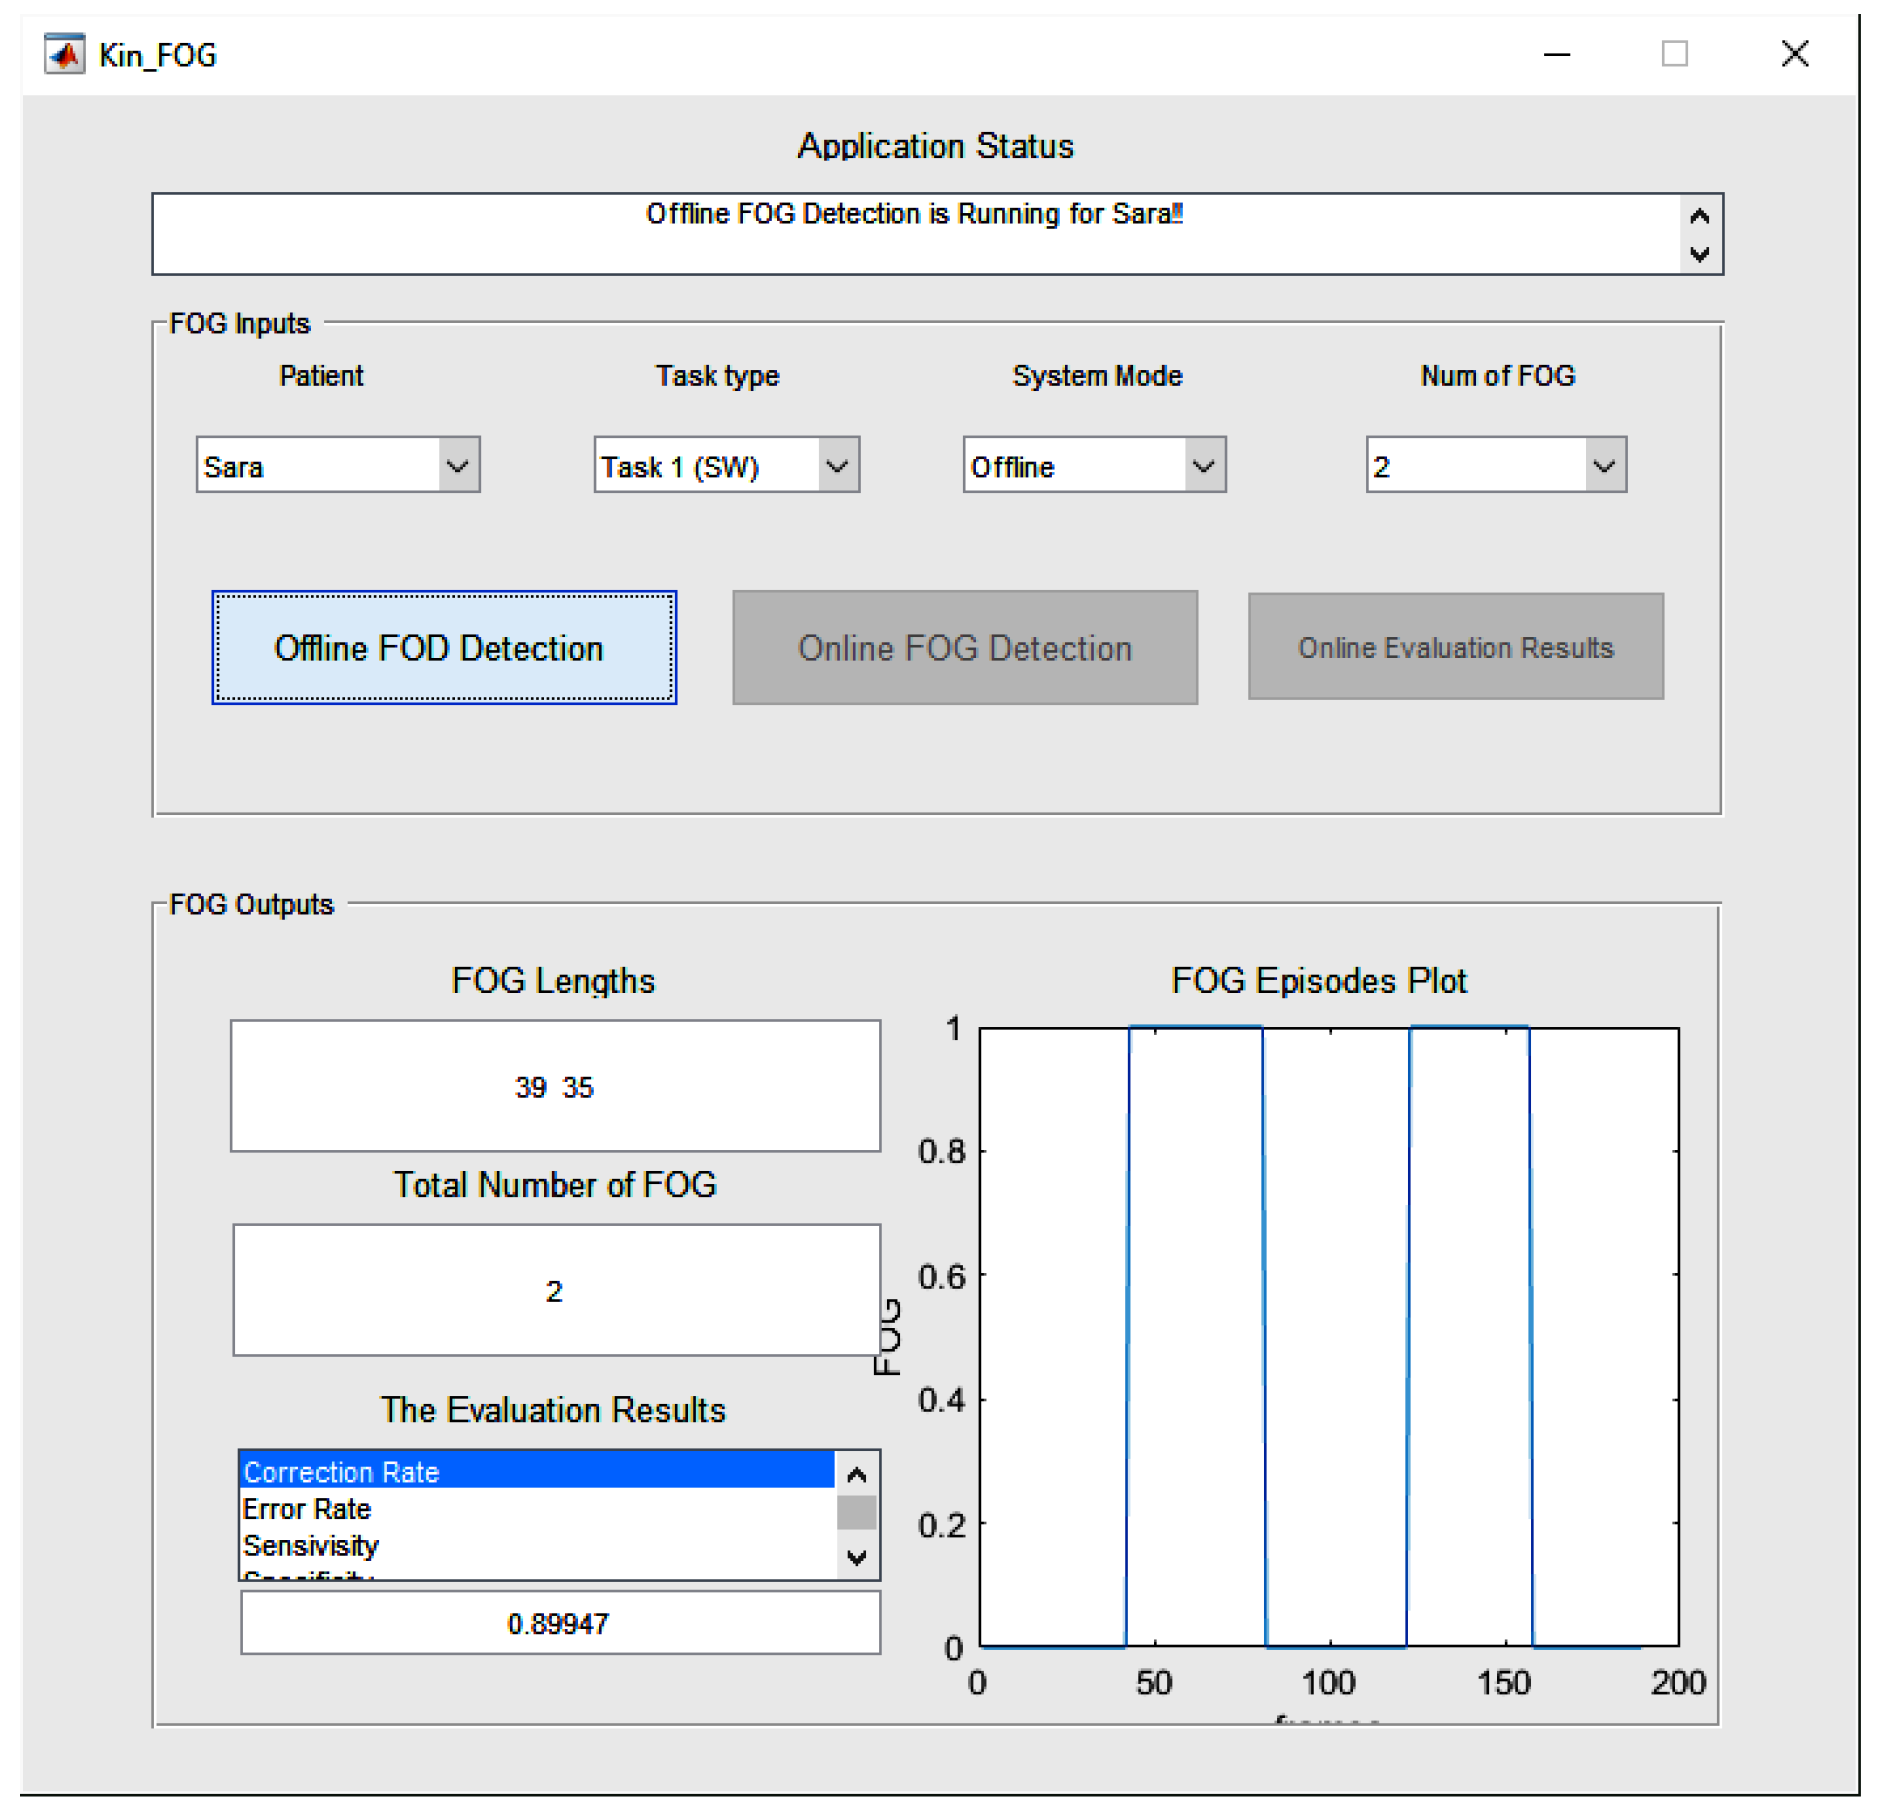Screen dimensions: 1878x1819
Task: Click up arrow of Evaluation Results list
Action: 856,1474
